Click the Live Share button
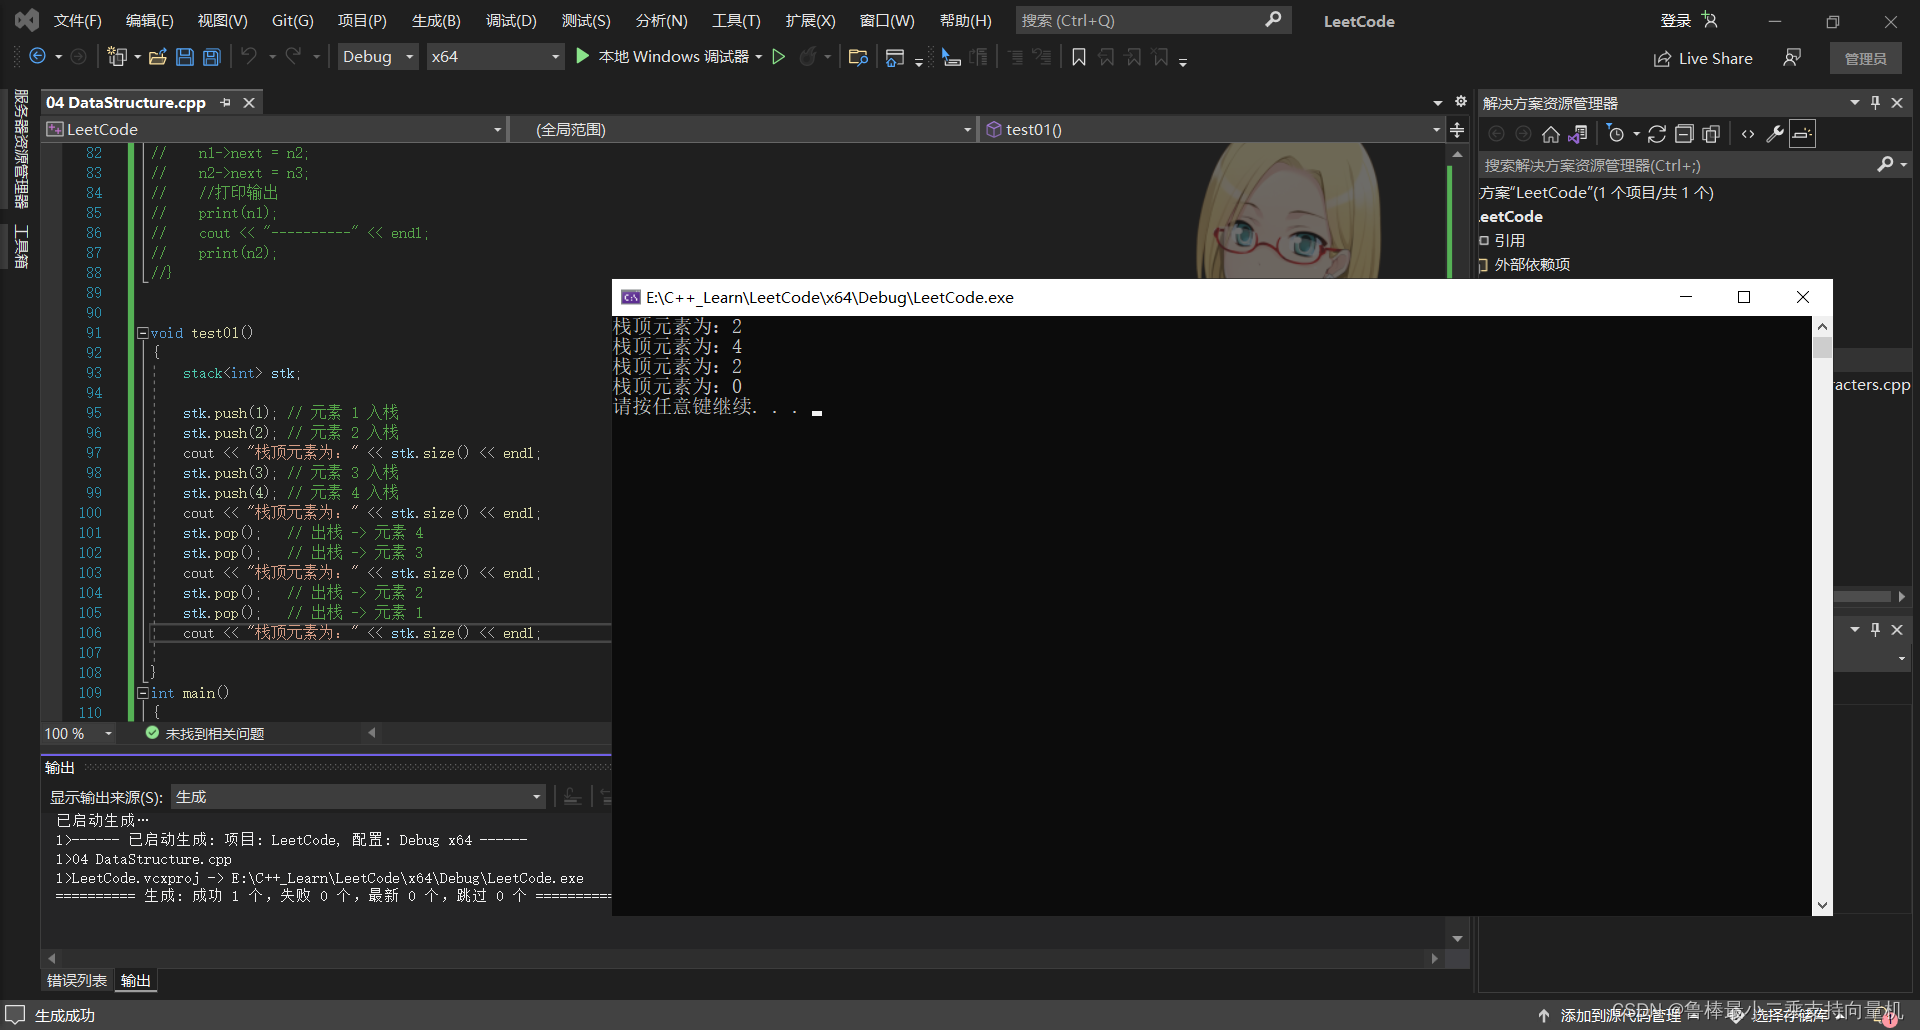 [x=1702, y=58]
